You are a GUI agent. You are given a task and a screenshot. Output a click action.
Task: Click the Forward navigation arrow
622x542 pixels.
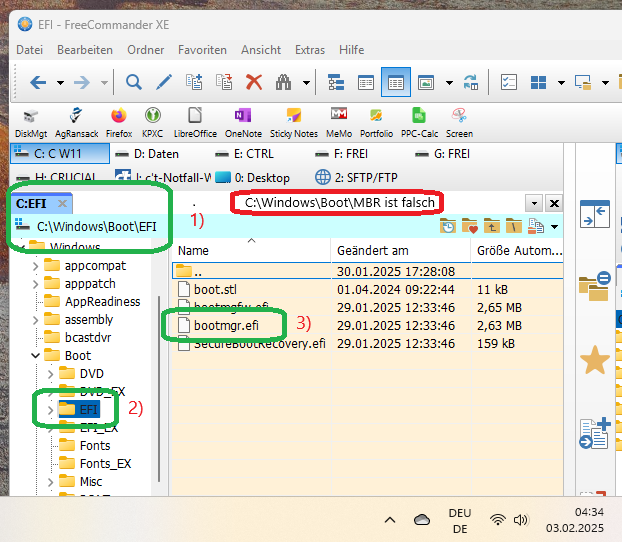(82, 83)
